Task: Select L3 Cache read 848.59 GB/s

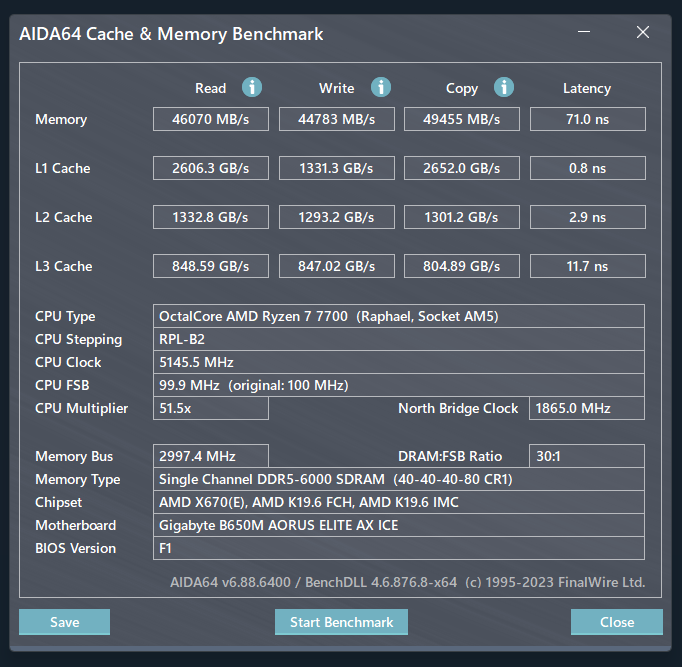Action: click(211, 266)
